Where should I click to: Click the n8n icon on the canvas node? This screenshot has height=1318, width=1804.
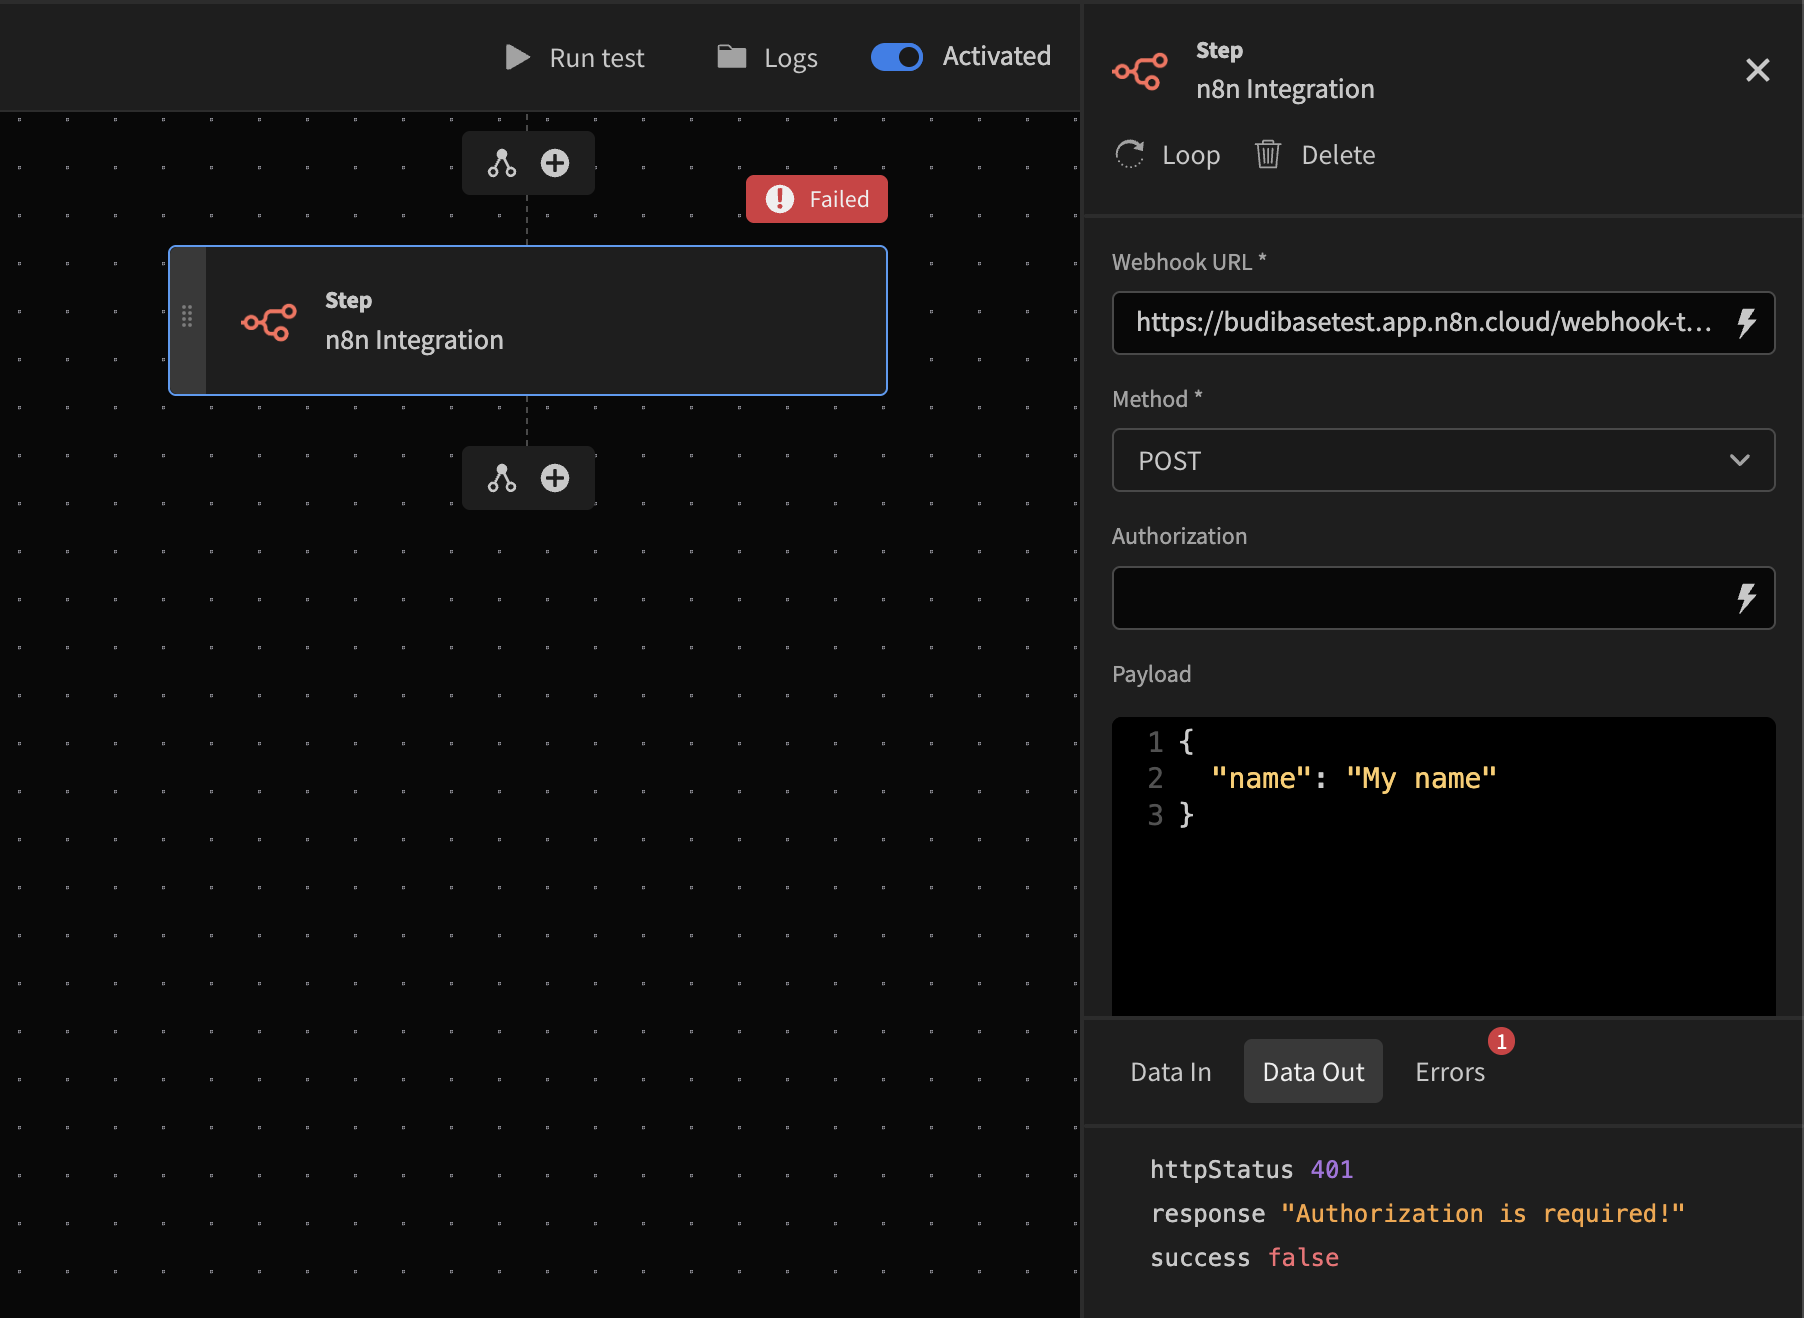[269, 322]
